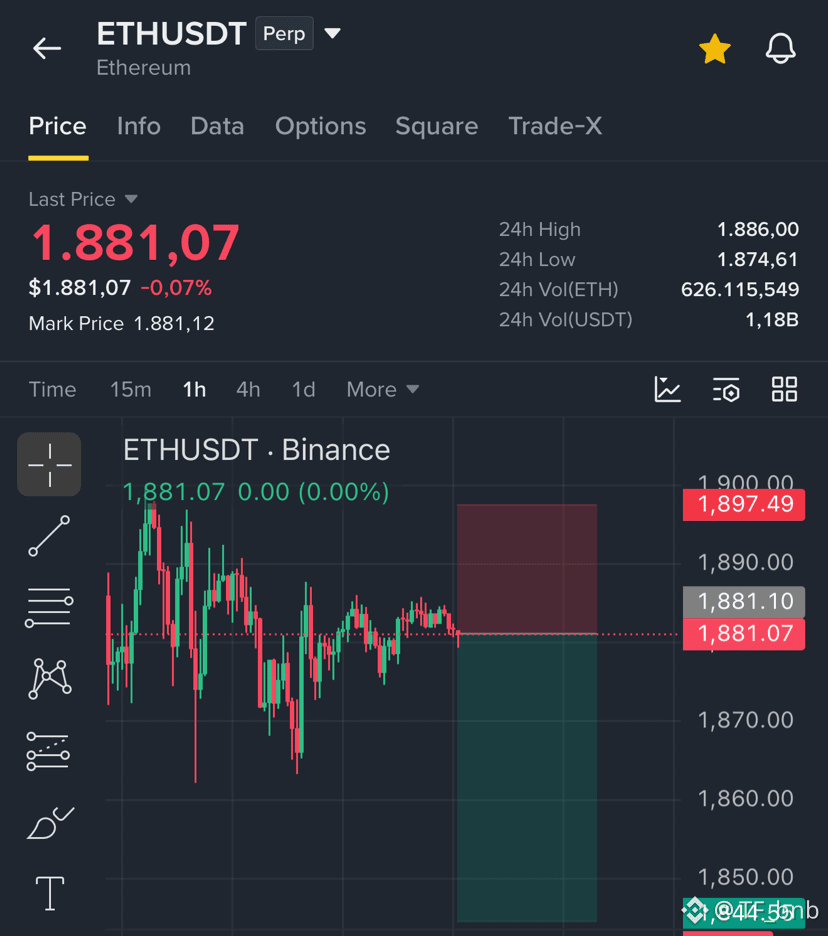Viewport: 828px width, 936px height.
Task: Select the XABCD pattern tool
Action: (50, 679)
